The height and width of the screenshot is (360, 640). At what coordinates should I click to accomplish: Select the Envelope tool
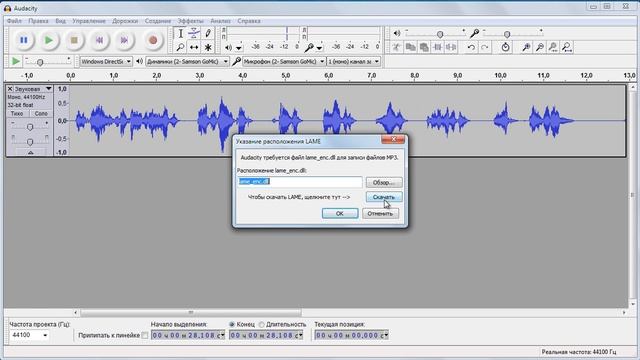(x=194, y=33)
